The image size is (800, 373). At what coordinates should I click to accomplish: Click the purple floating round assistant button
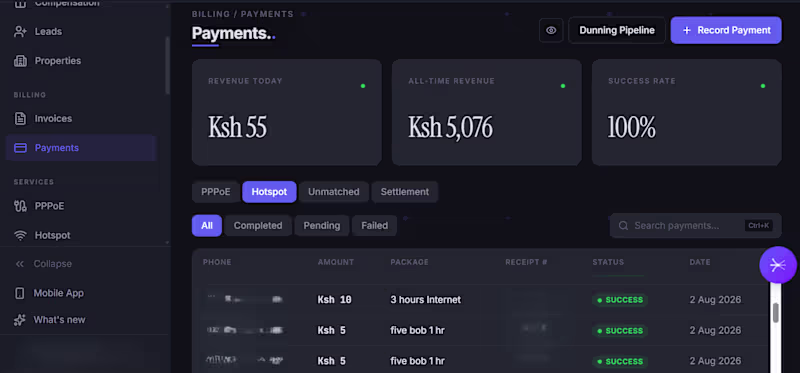click(x=778, y=265)
